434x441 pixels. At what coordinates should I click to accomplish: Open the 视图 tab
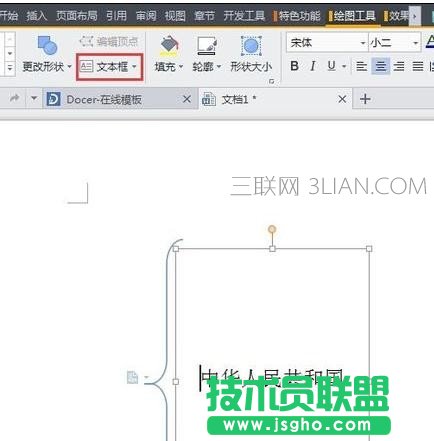tap(175, 16)
